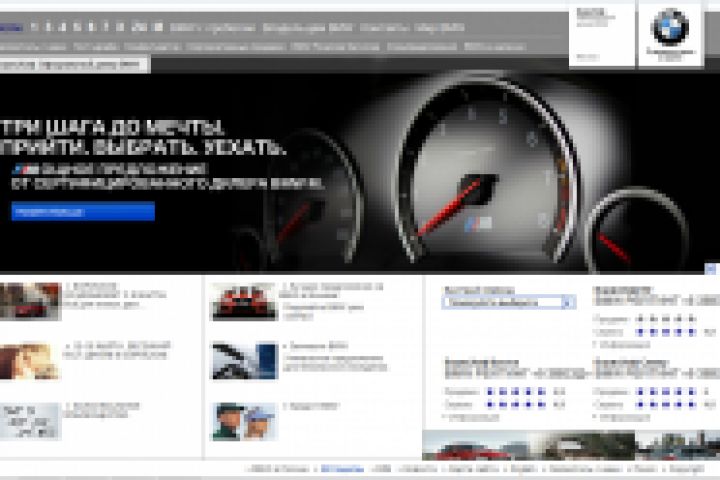The width and height of the screenshot is (720, 480).
Task: Click the white panel left of BMW logo
Action: point(602,34)
